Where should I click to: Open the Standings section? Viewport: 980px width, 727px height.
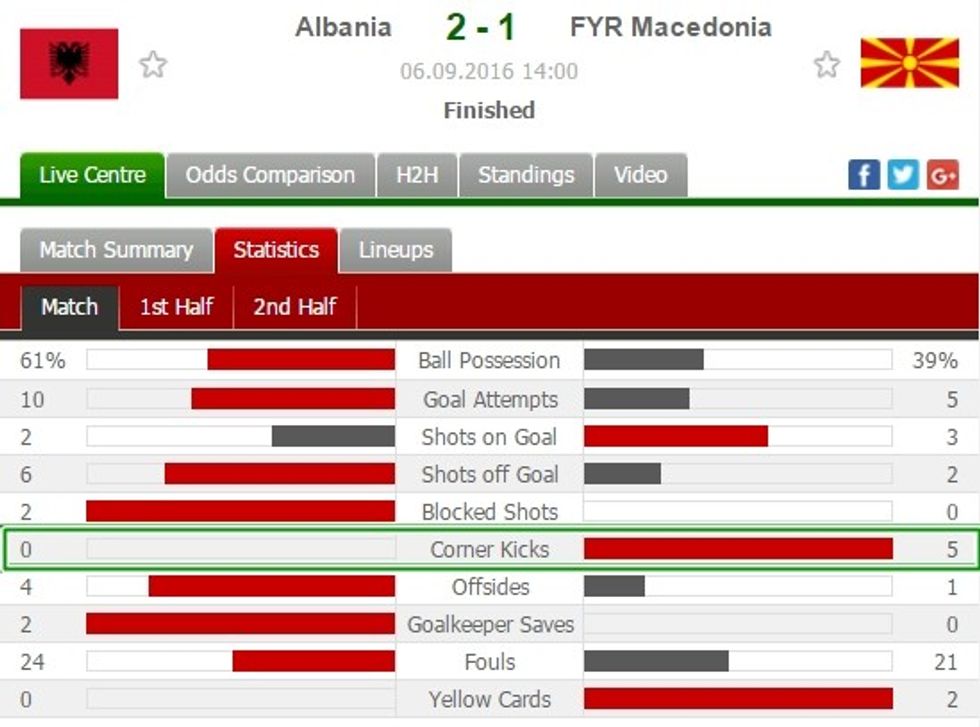tap(526, 175)
